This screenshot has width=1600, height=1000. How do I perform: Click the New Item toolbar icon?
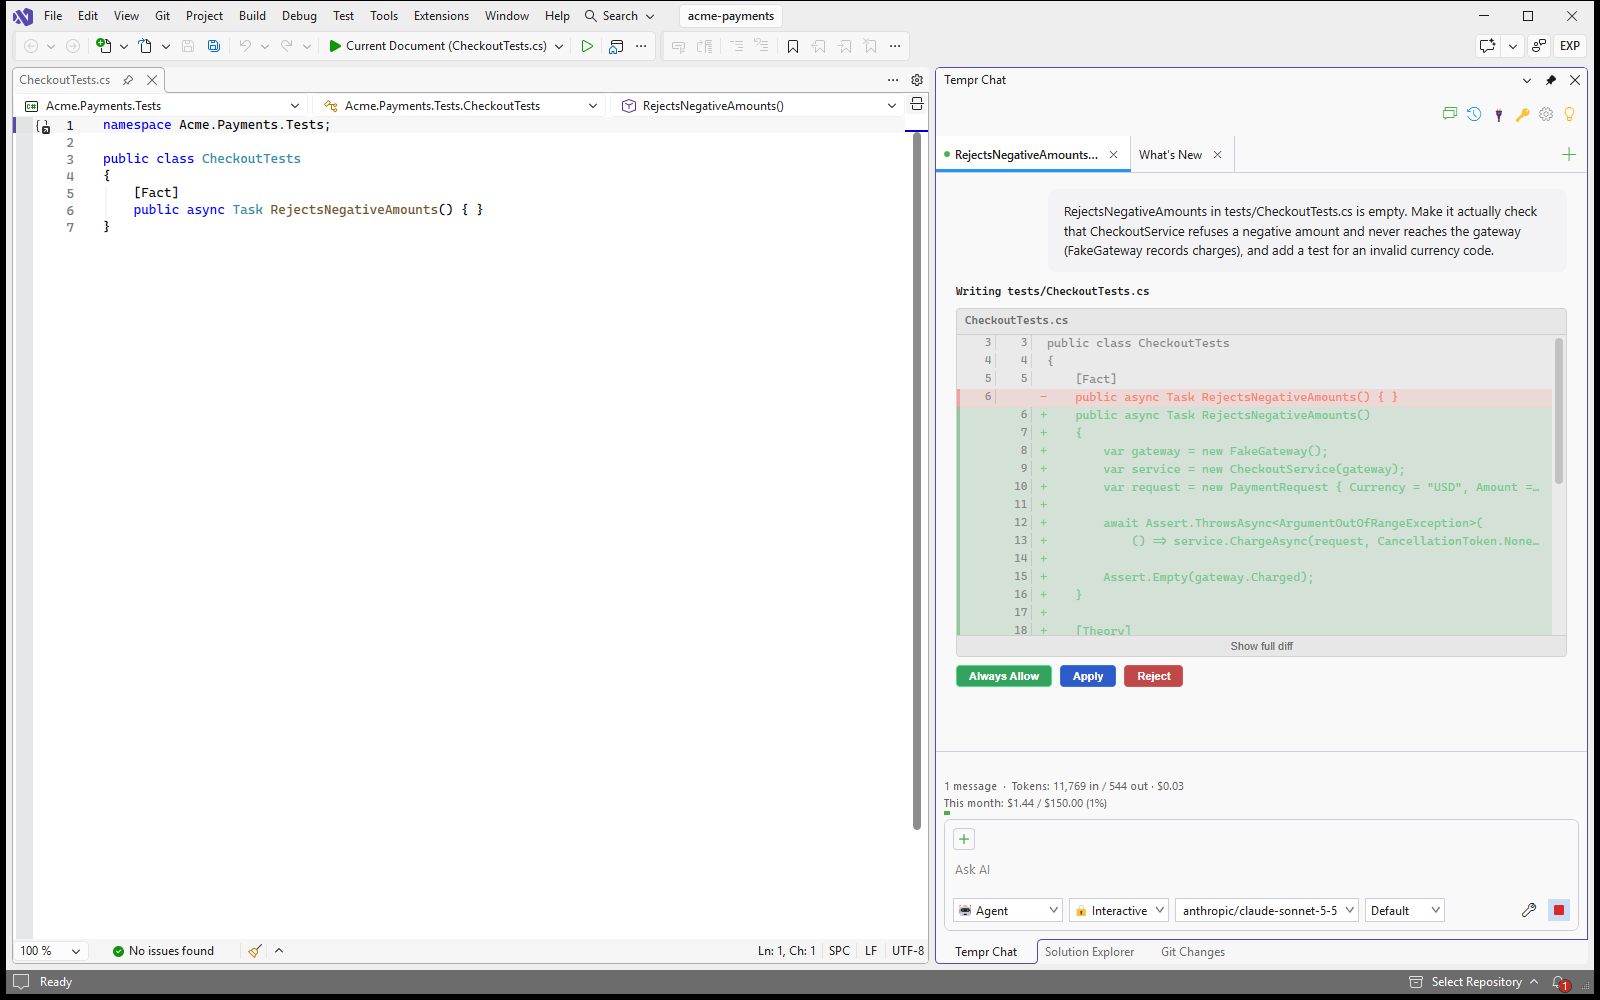pyautogui.click(x=103, y=46)
